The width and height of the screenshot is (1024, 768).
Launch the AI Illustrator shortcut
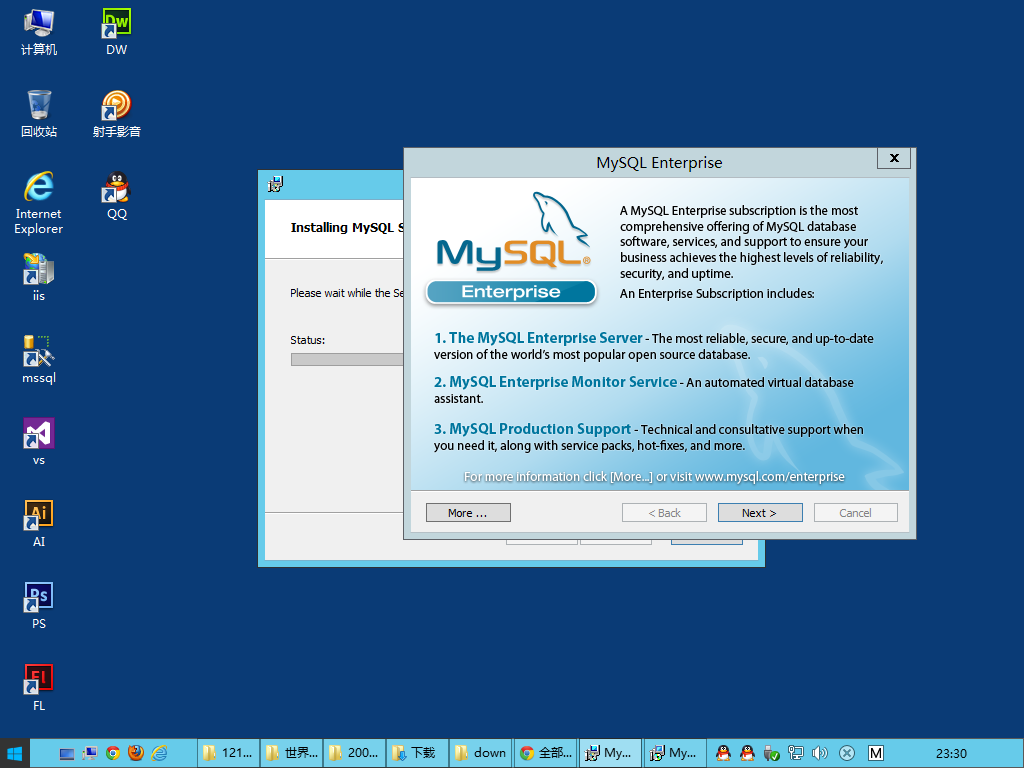(x=39, y=524)
